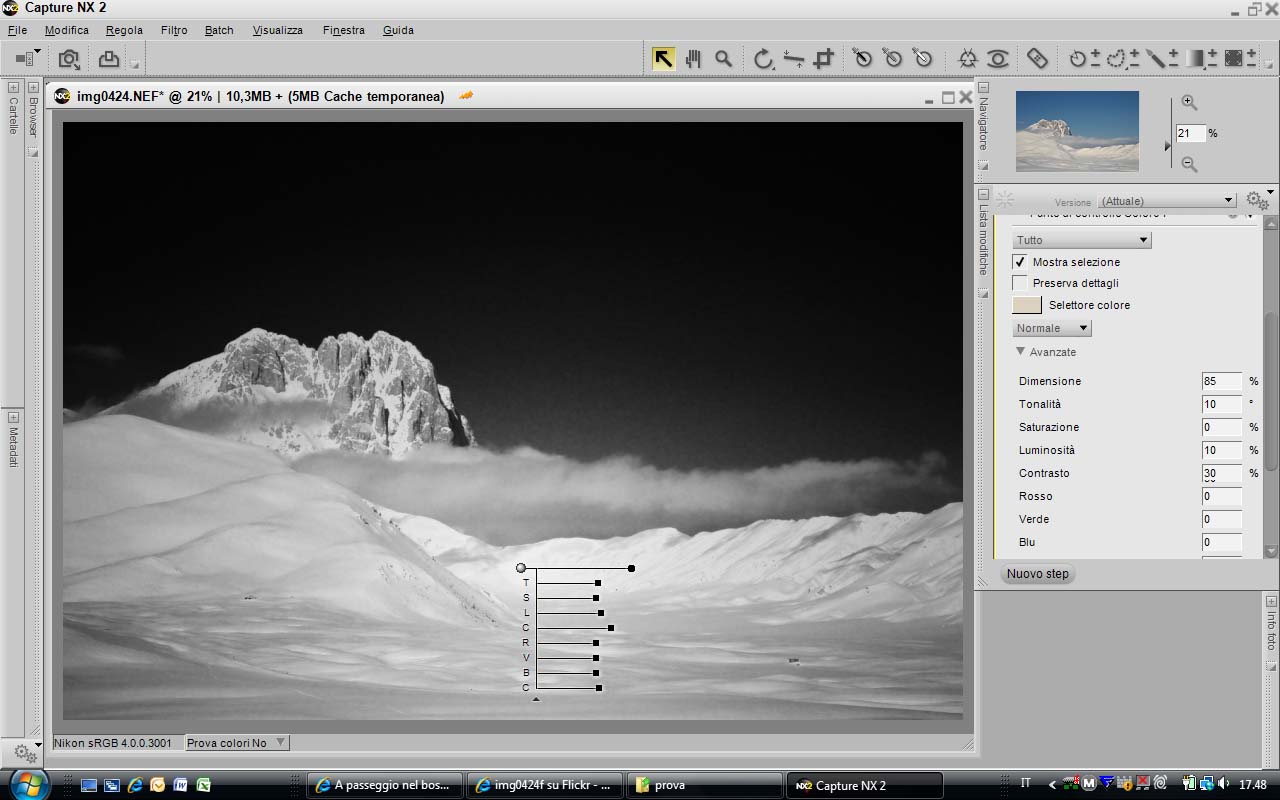Click the Nuovo step button

pos(1038,574)
